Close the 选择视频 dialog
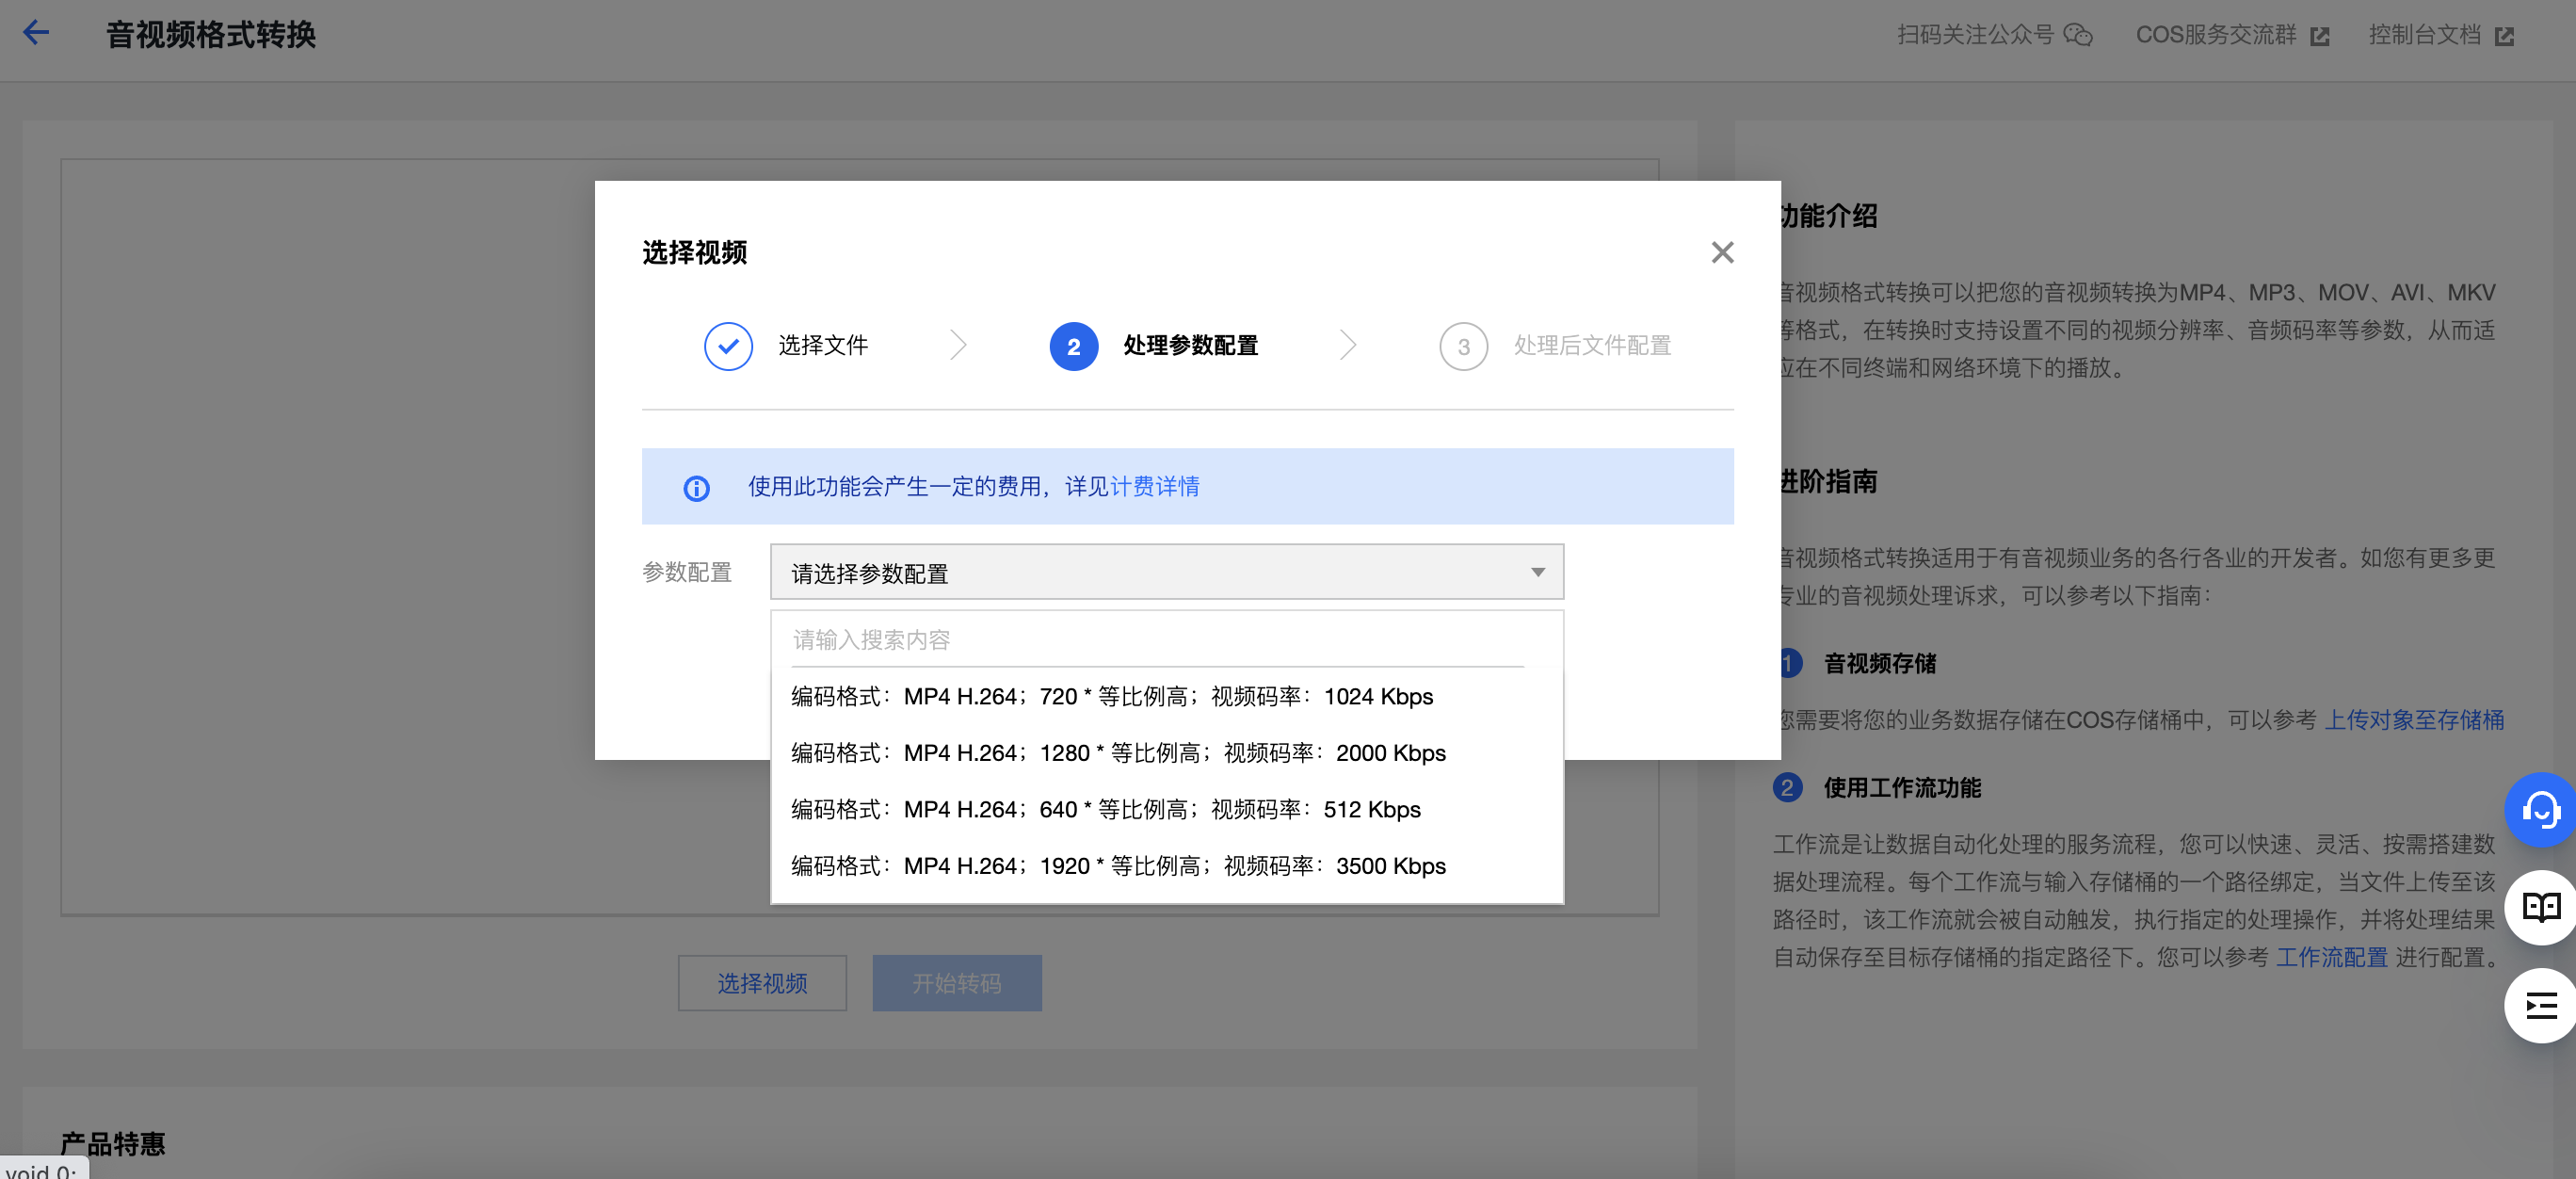 pyautogui.click(x=1721, y=252)
